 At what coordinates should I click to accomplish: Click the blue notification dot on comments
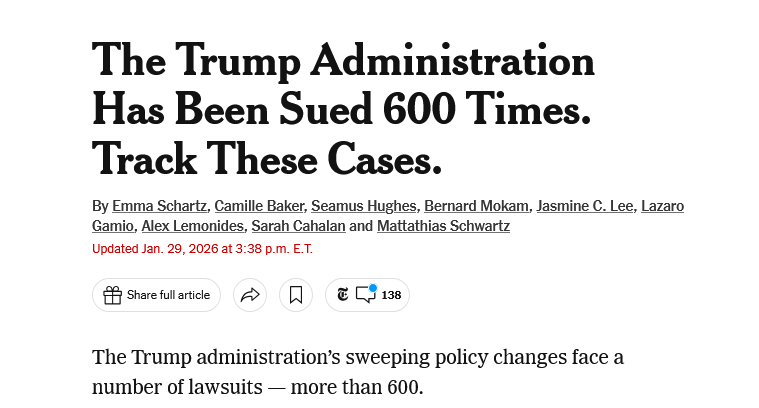point(373,288)
